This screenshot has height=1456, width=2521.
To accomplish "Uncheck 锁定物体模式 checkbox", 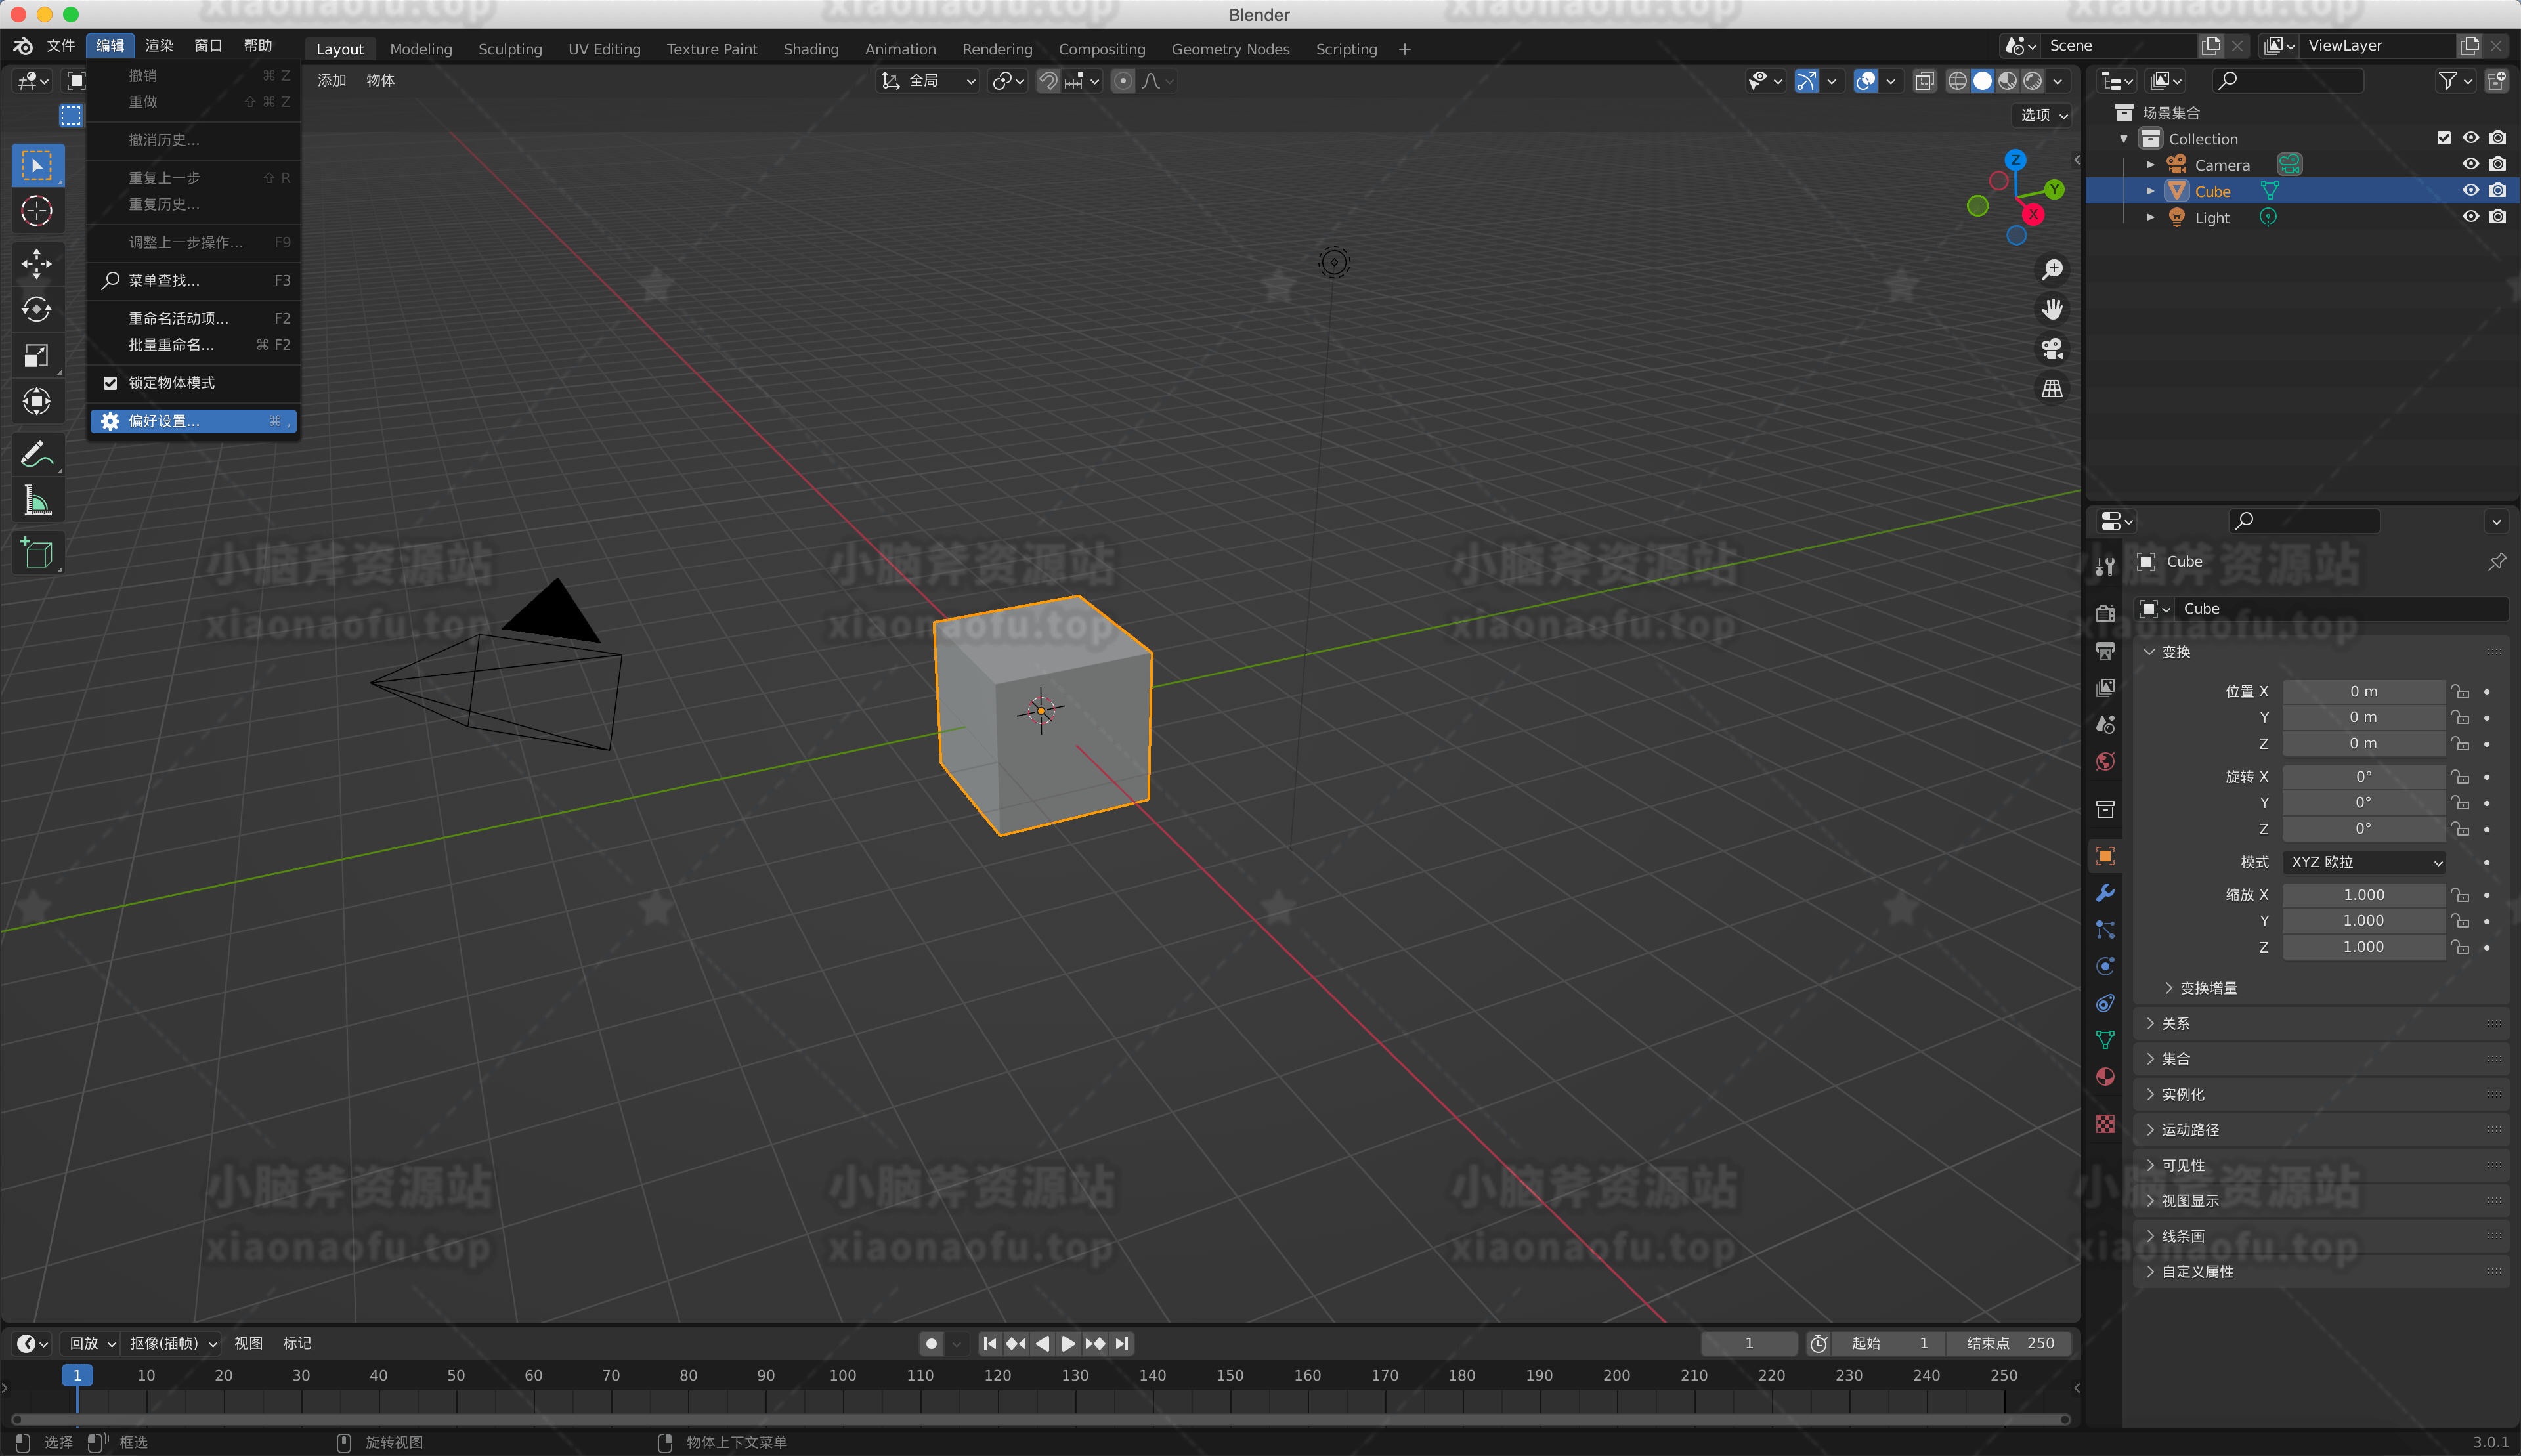I will click(x=110, y=383).
